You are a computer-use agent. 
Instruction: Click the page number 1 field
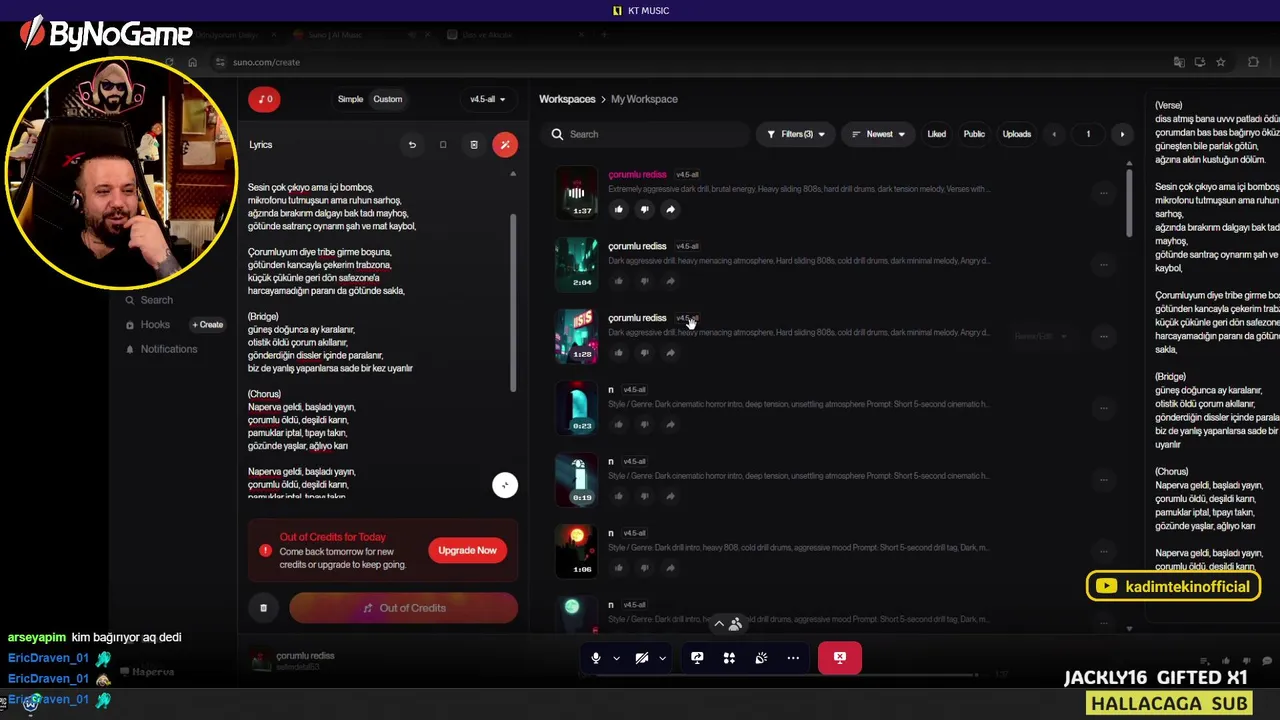1088,134
